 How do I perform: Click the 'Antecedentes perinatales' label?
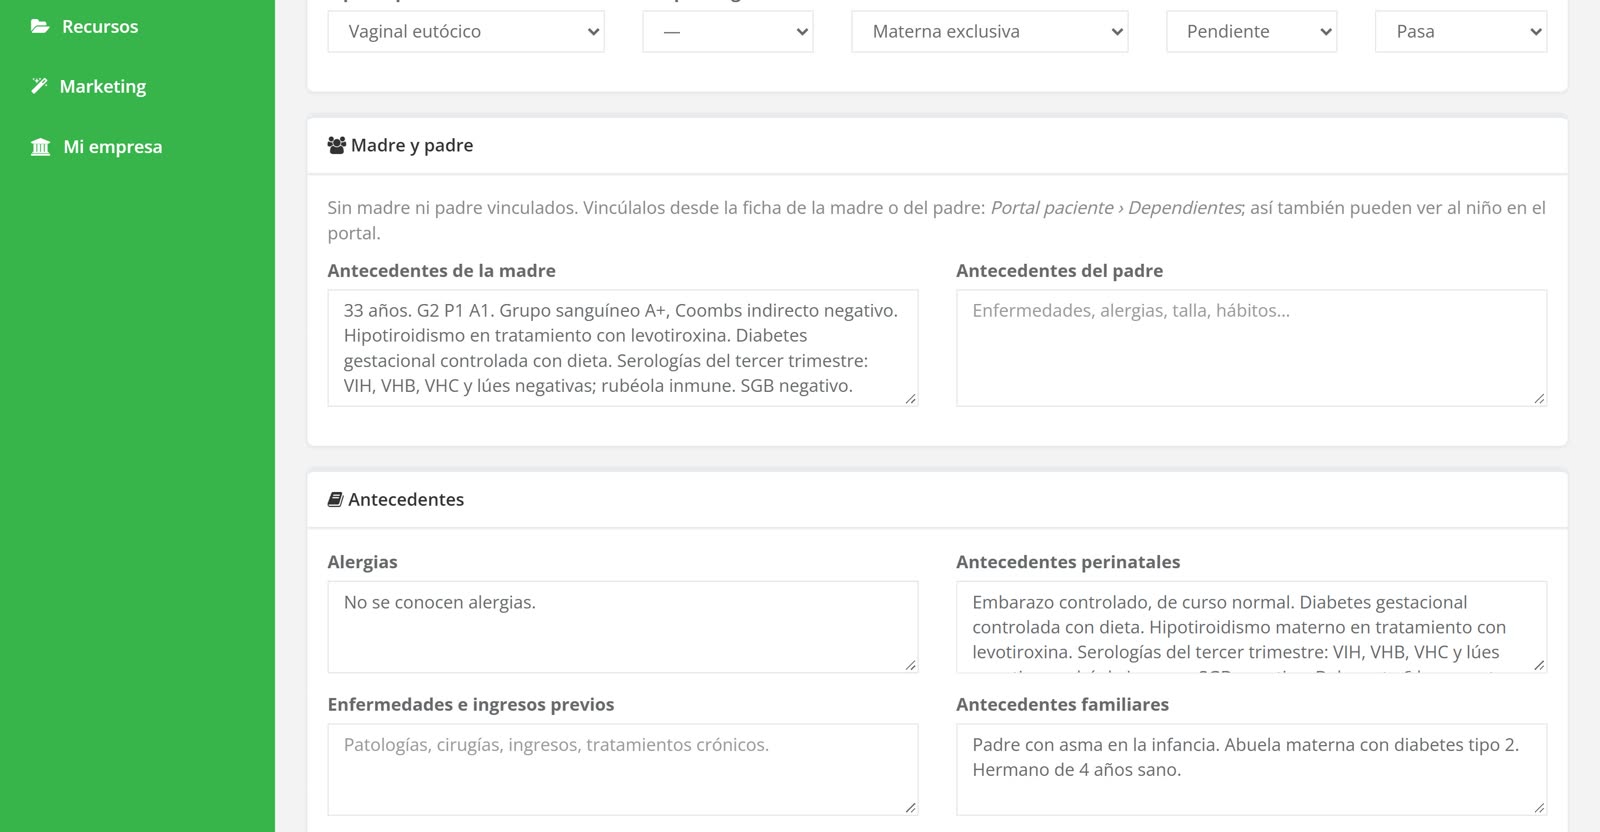point(1068,562)
